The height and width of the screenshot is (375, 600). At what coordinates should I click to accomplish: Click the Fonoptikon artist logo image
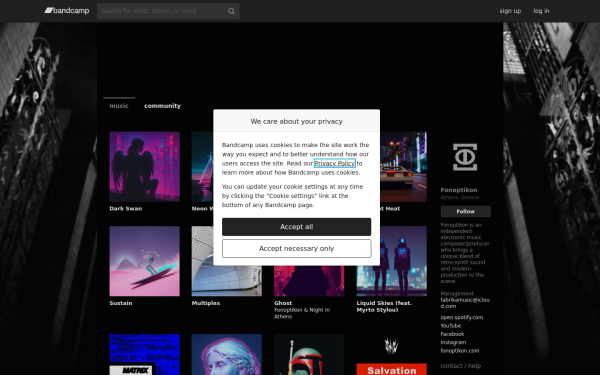465,157
